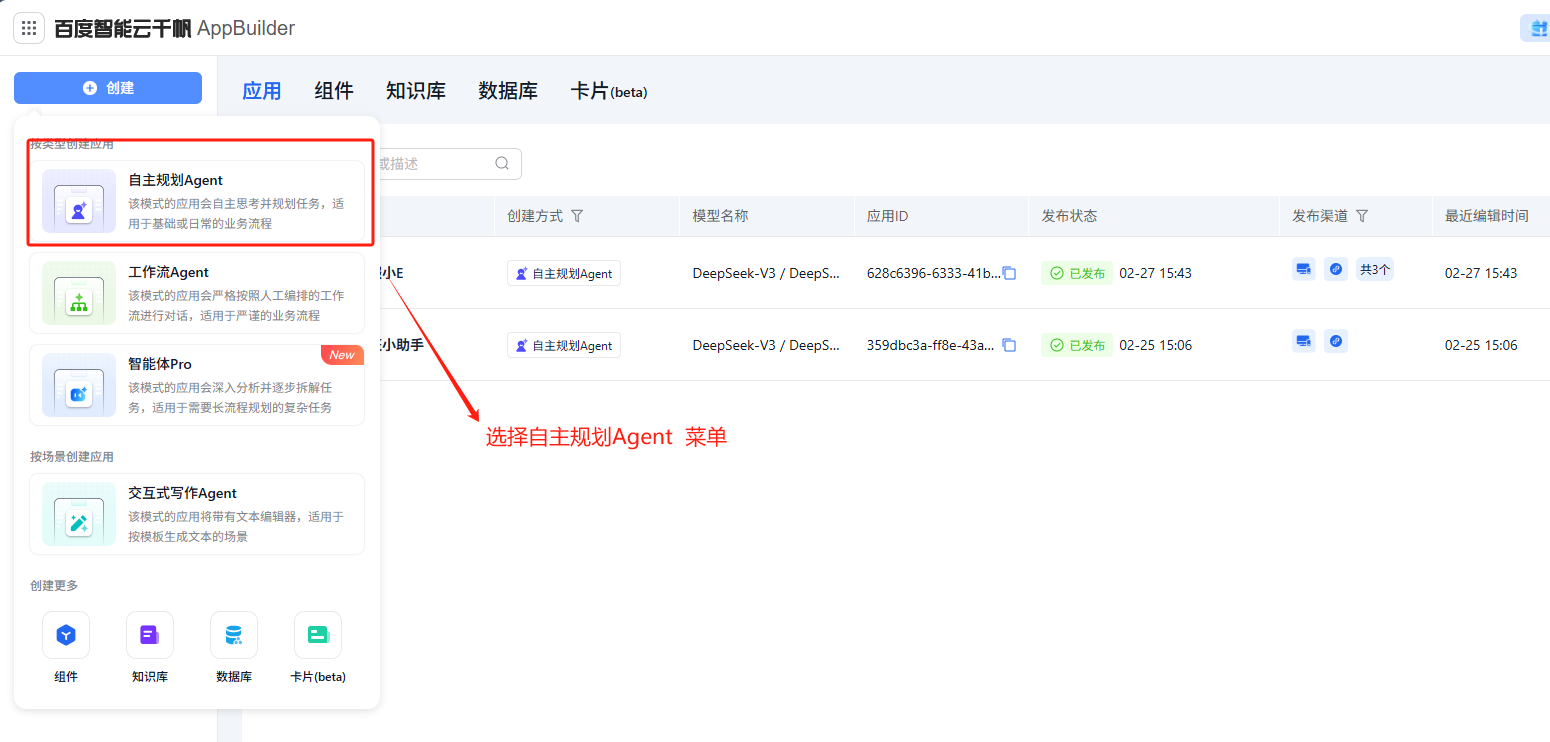Click the 创建更多 section label
The image size is (1550, 742).
pos(54,585)
